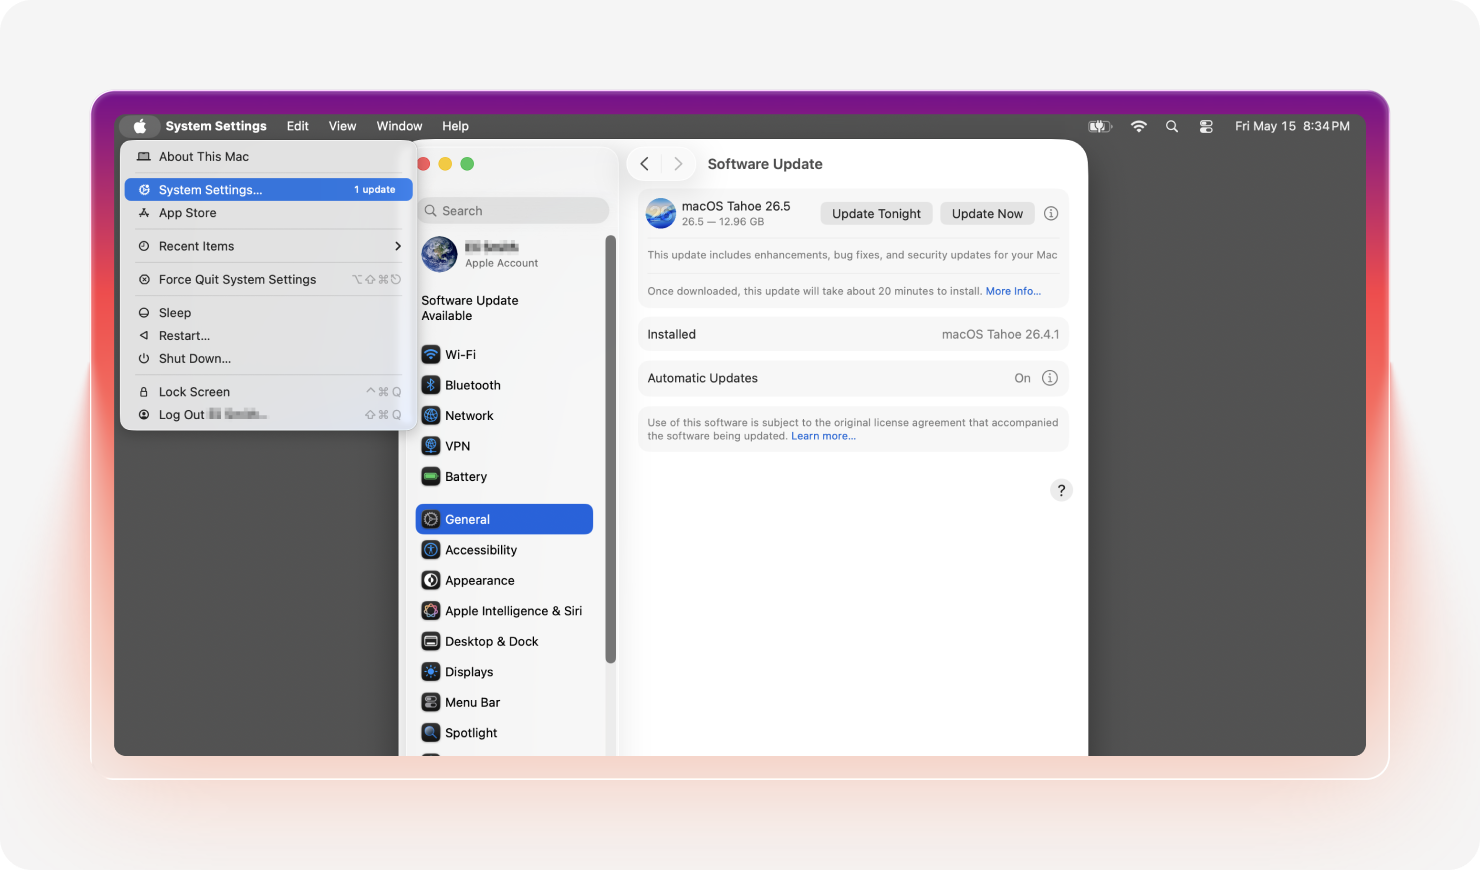The height and width of the screenshot is (870, 1480).
Task: Open Spotlight search icon in menu bar
Action: point(1172,126)
